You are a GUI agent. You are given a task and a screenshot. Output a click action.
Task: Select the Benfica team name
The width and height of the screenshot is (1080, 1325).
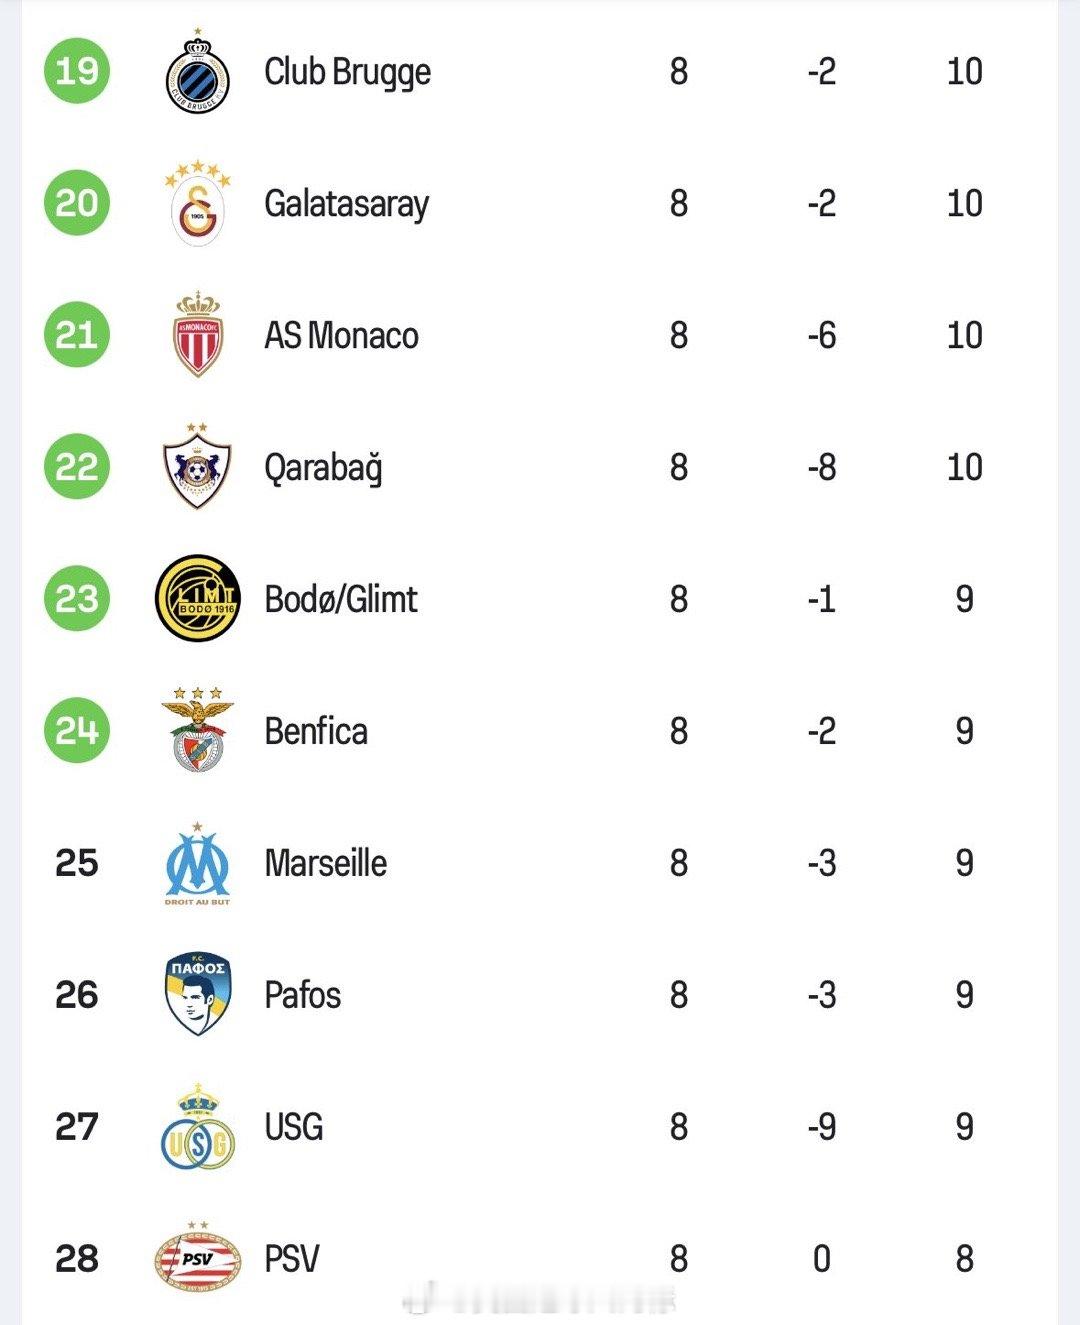point(316,731)
